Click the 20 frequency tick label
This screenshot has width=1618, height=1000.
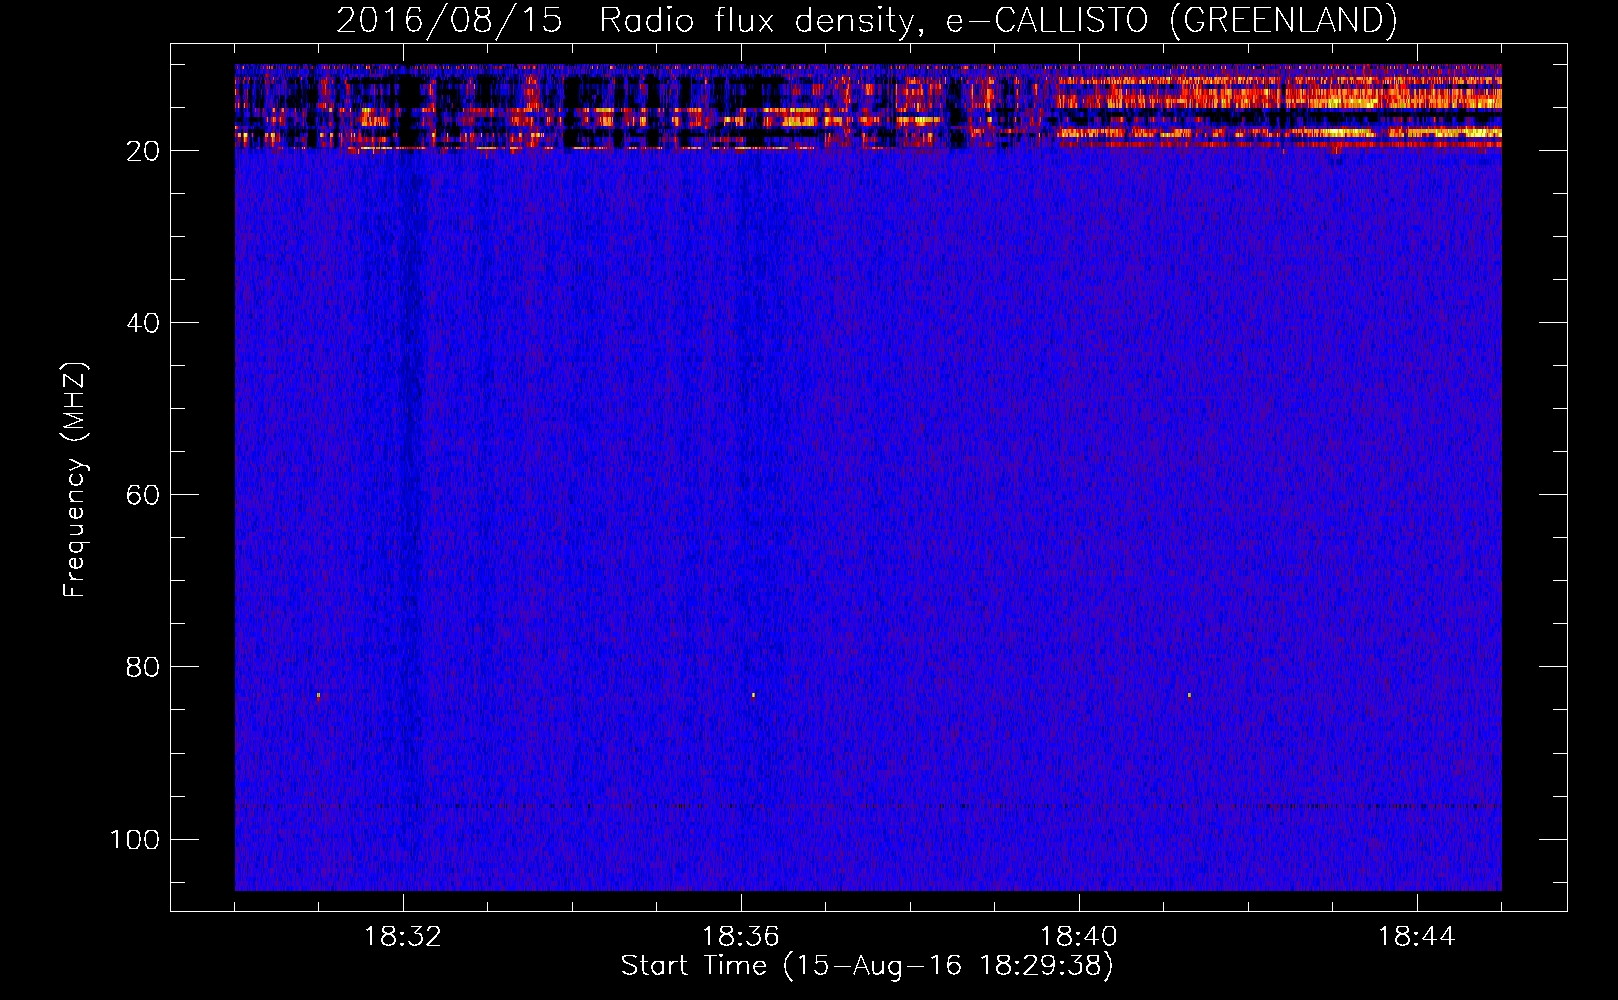point(143,151)
